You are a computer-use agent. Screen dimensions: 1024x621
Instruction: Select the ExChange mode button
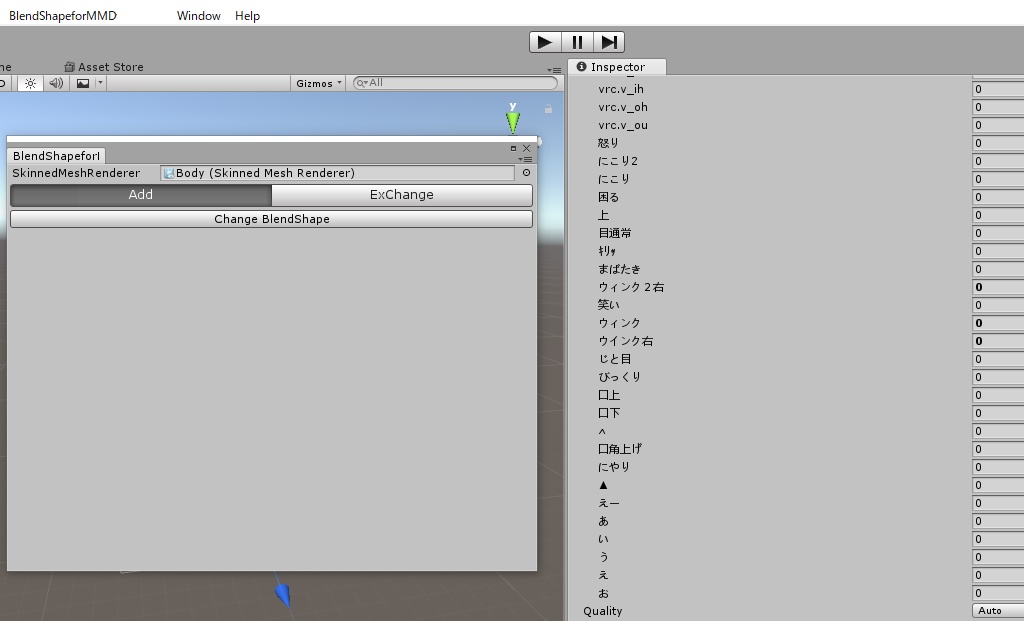[x=402, y=195]
